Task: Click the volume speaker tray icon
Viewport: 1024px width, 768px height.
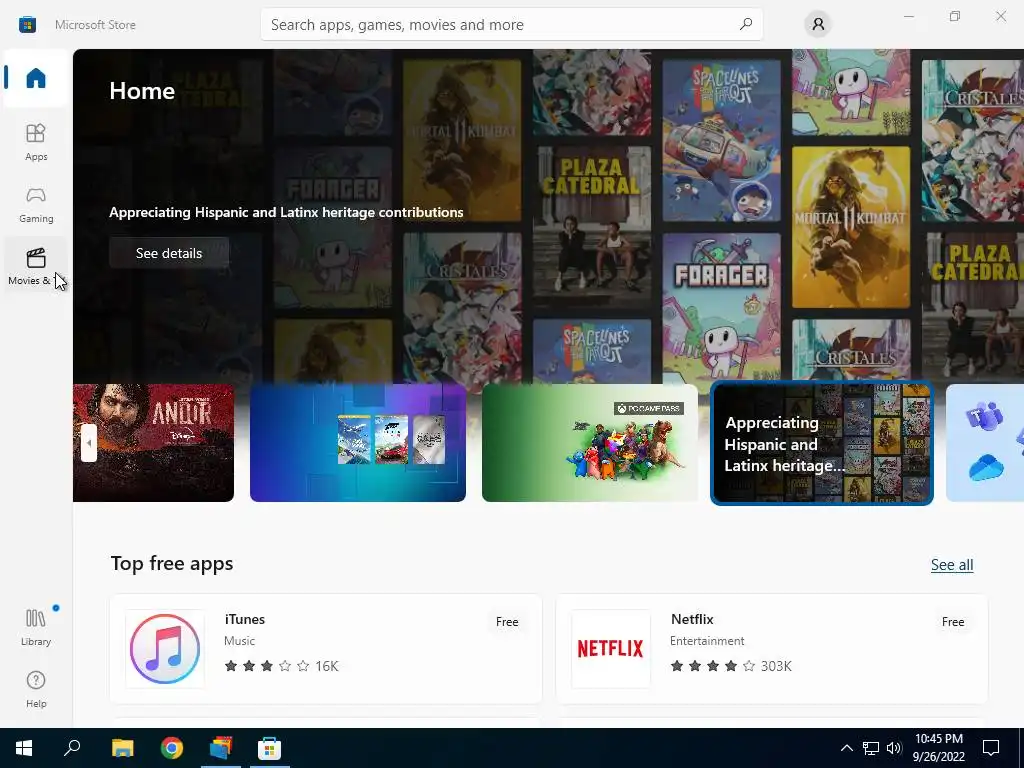Action: (894, 748)
